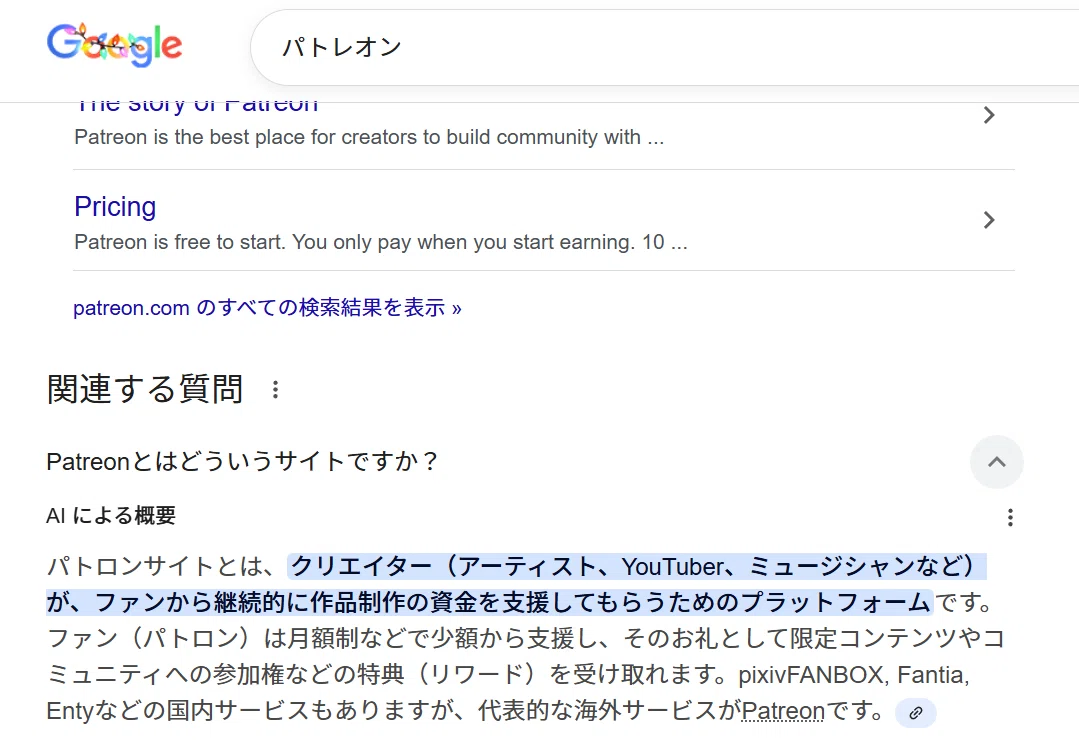Image resolution: width=1079 pixels, height=742 pixels.
Task: Click the highlighted text beginning クリエイター（アーティスト
Action: pyautogui.click(x=517, y=584)
